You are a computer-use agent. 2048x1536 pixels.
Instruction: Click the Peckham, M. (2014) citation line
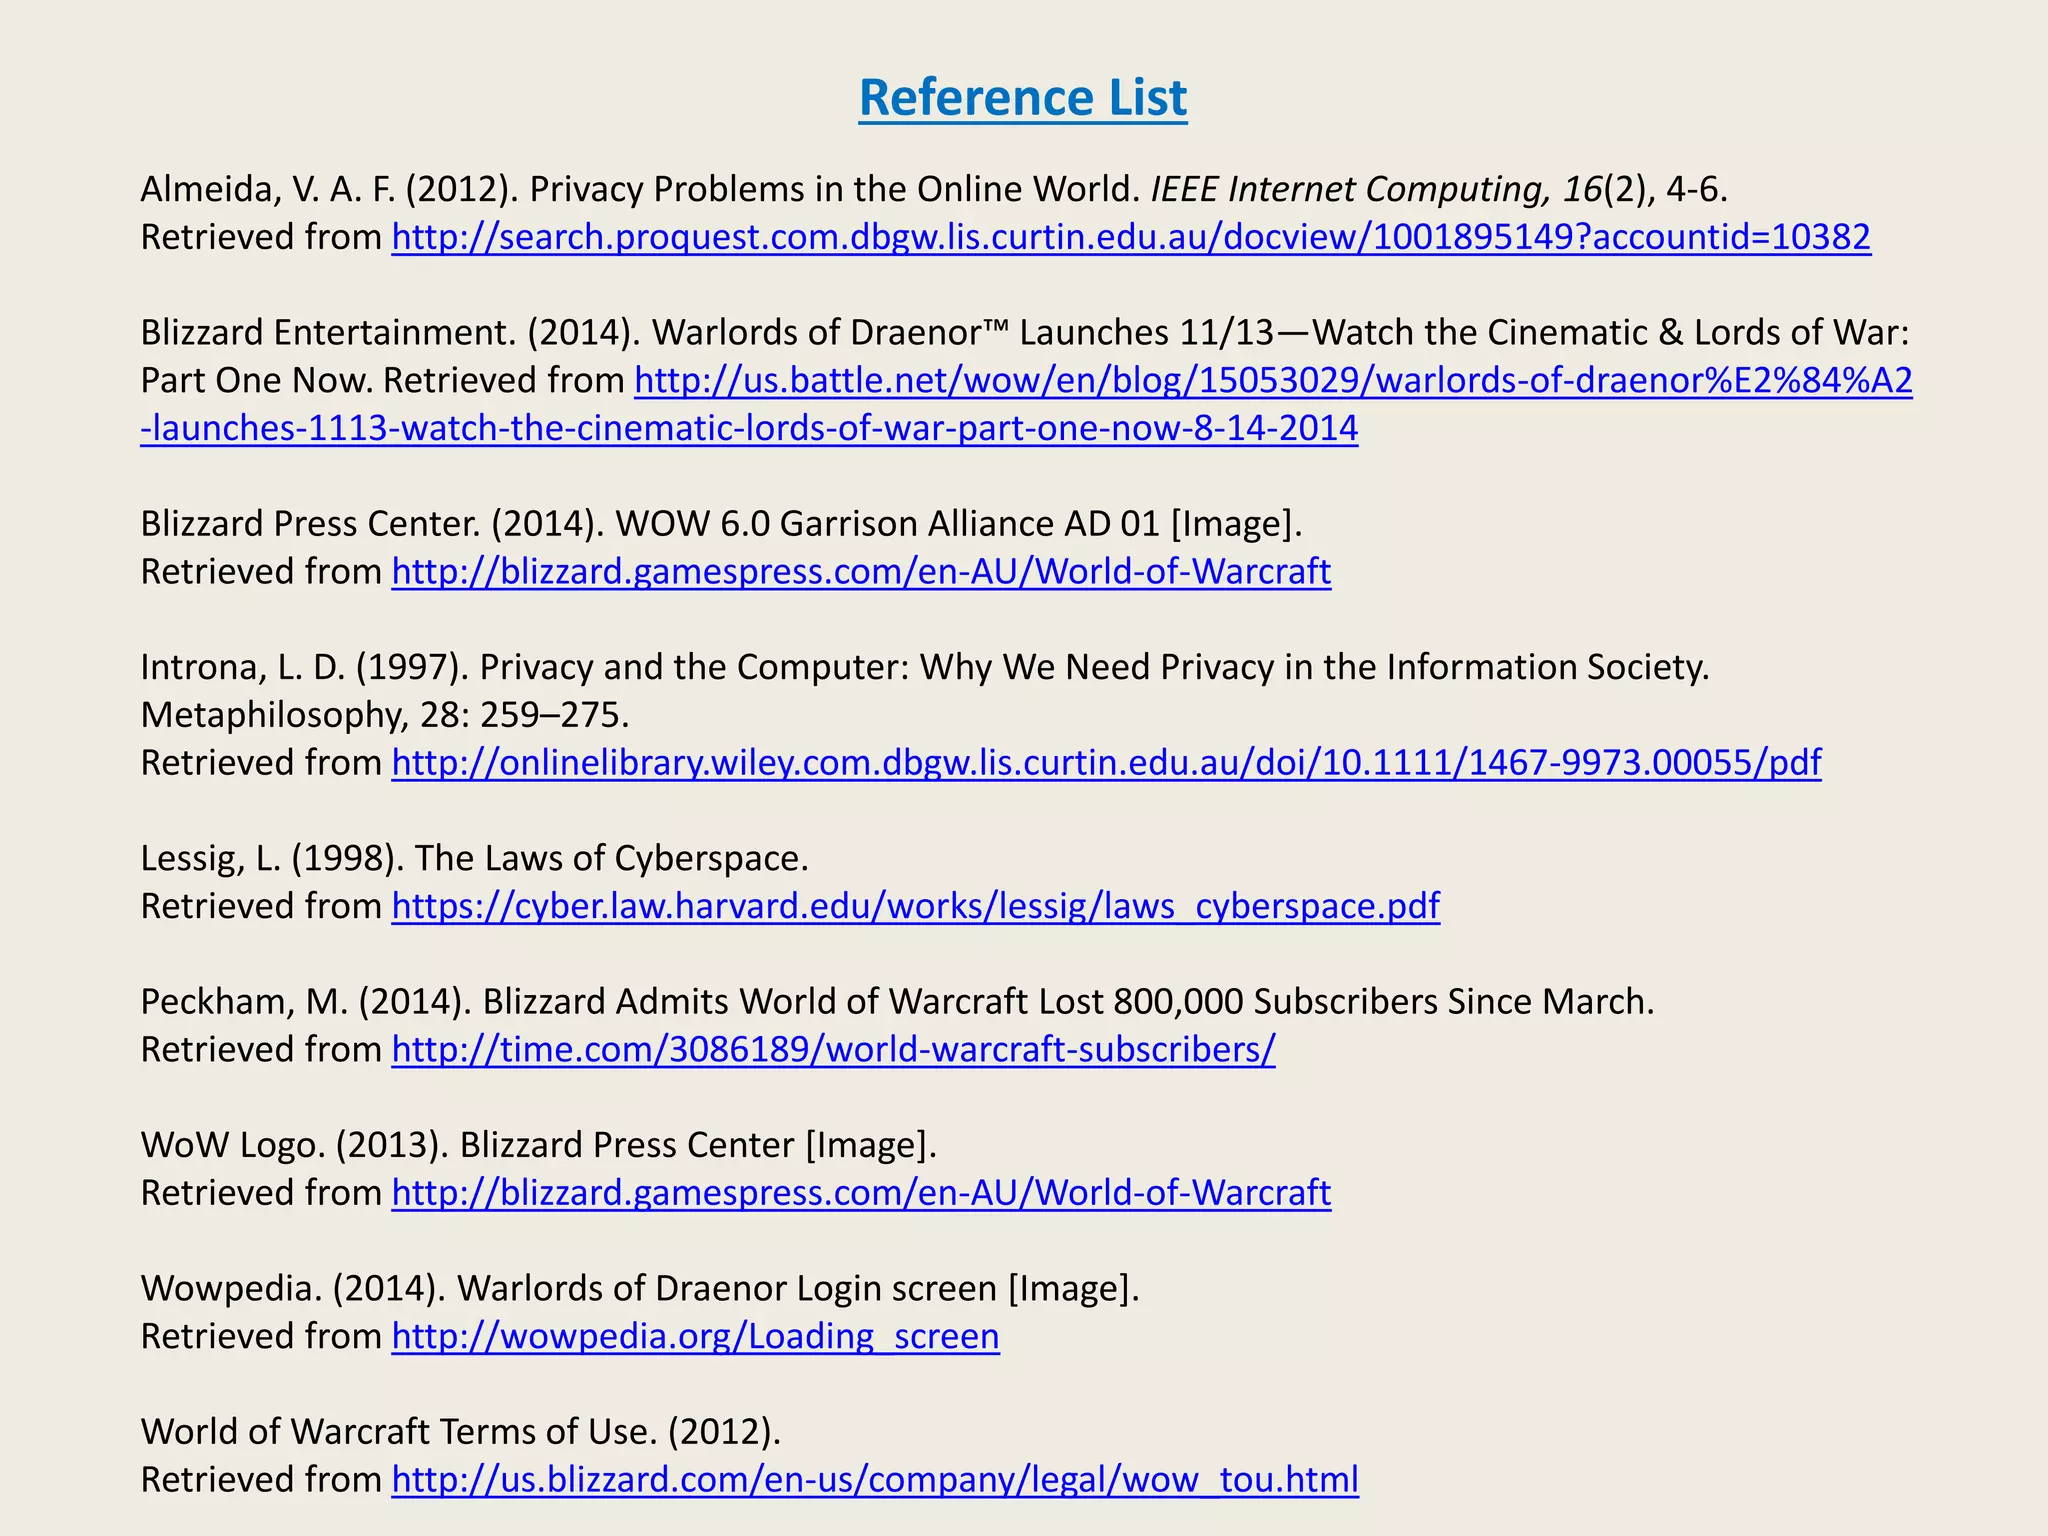click(897, 1001)
